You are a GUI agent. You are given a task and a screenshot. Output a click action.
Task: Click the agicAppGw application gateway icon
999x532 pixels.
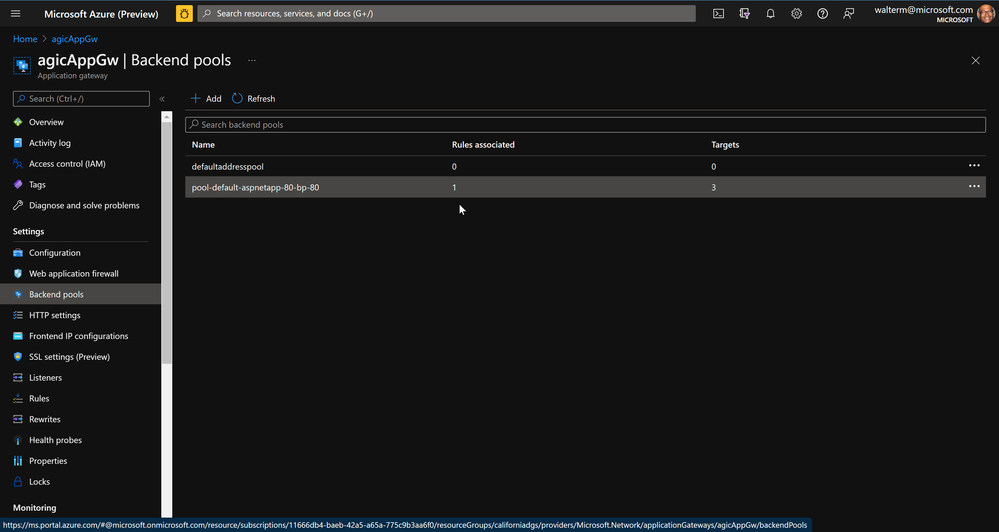tap(22, 66)
